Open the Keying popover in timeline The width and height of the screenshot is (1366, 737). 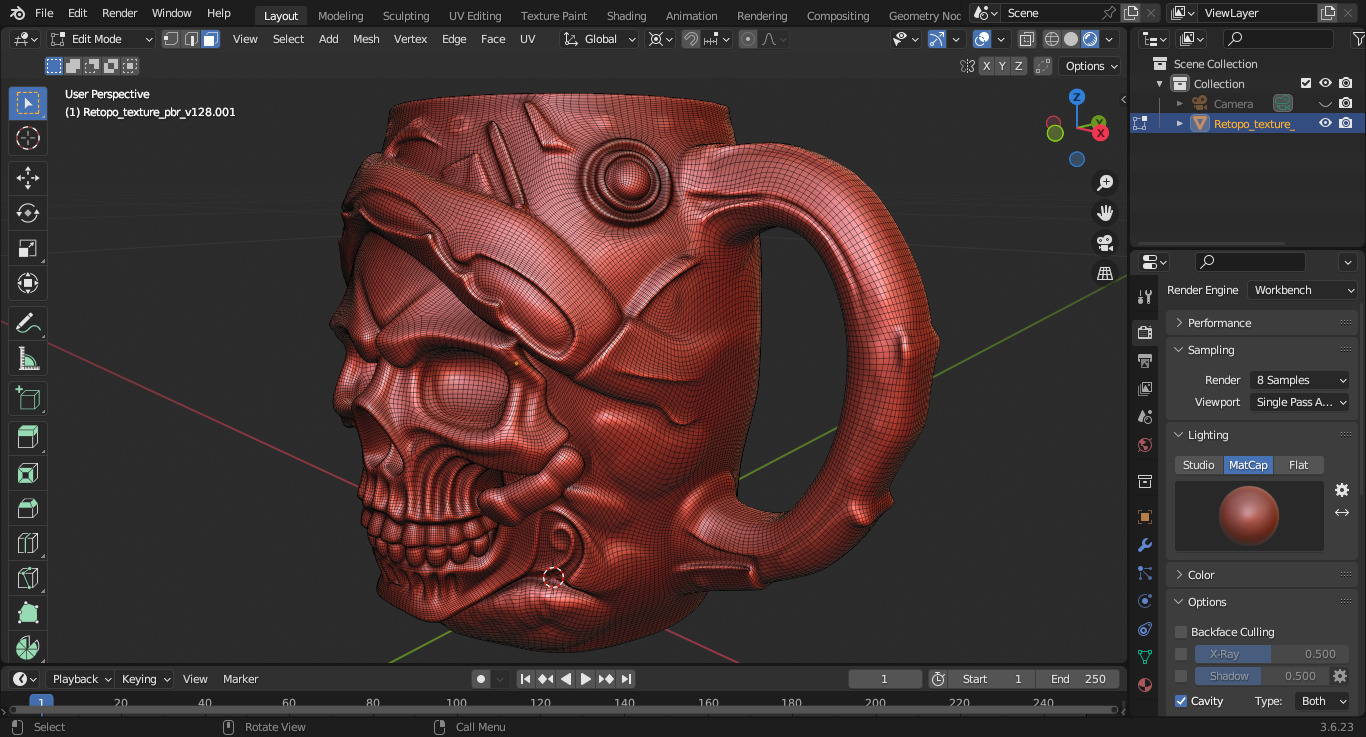click(146, 679)
